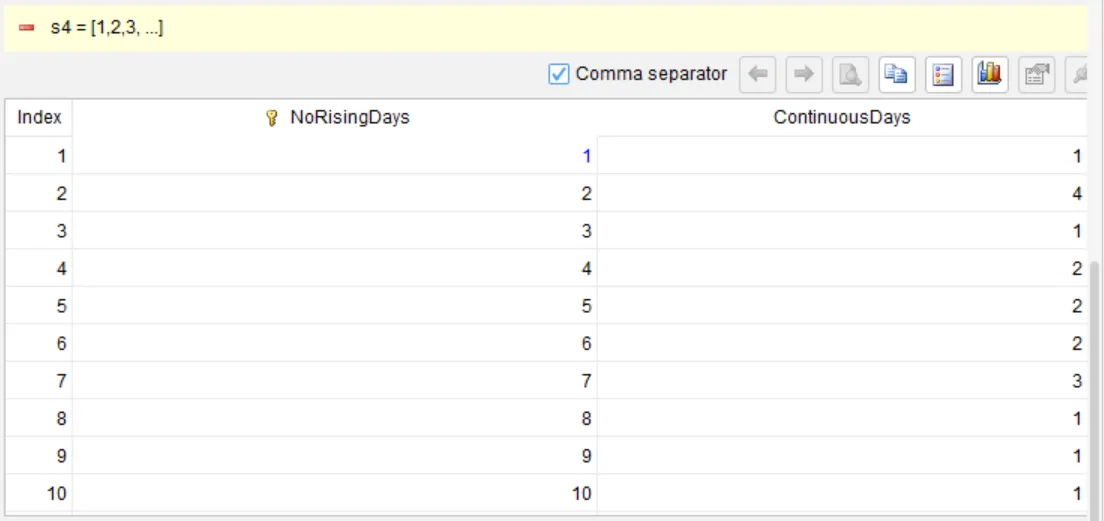This screenshot has height=521, width=1104.
Task: Click the back arrow toolbar button
Action: (758, 74)
